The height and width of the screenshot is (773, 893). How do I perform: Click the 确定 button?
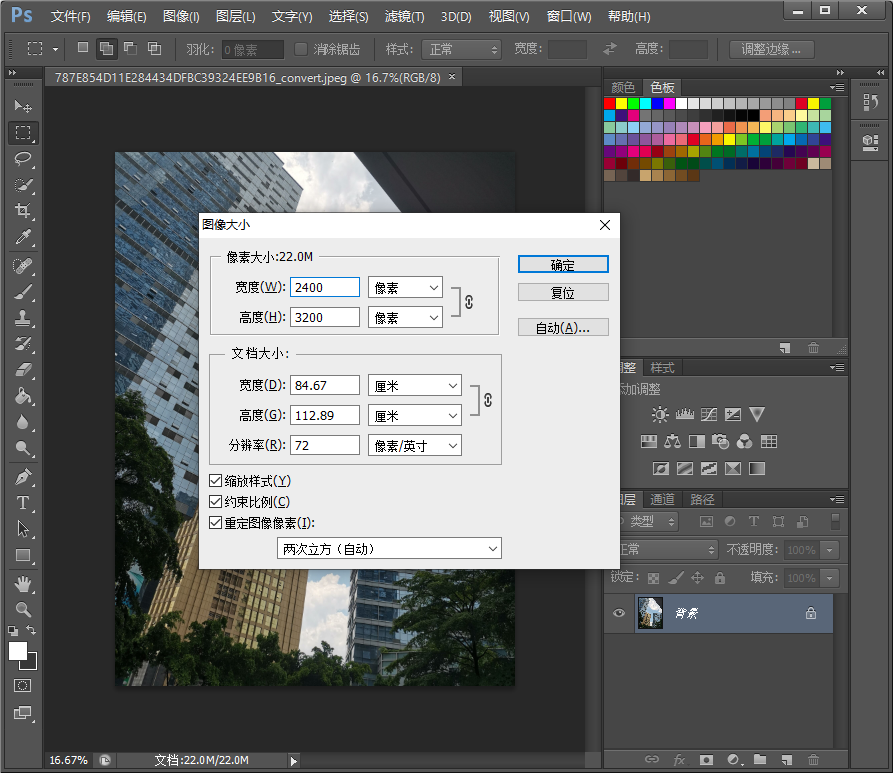pos(563,264)
